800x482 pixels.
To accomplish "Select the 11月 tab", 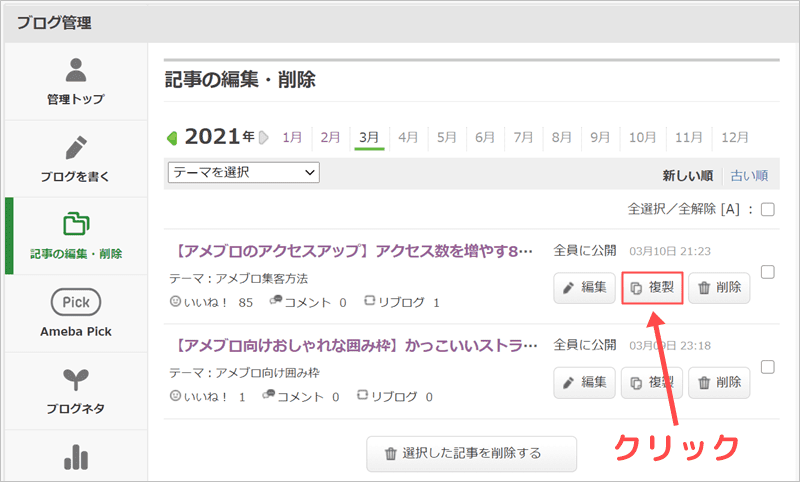I will click(x=689, y=137).
